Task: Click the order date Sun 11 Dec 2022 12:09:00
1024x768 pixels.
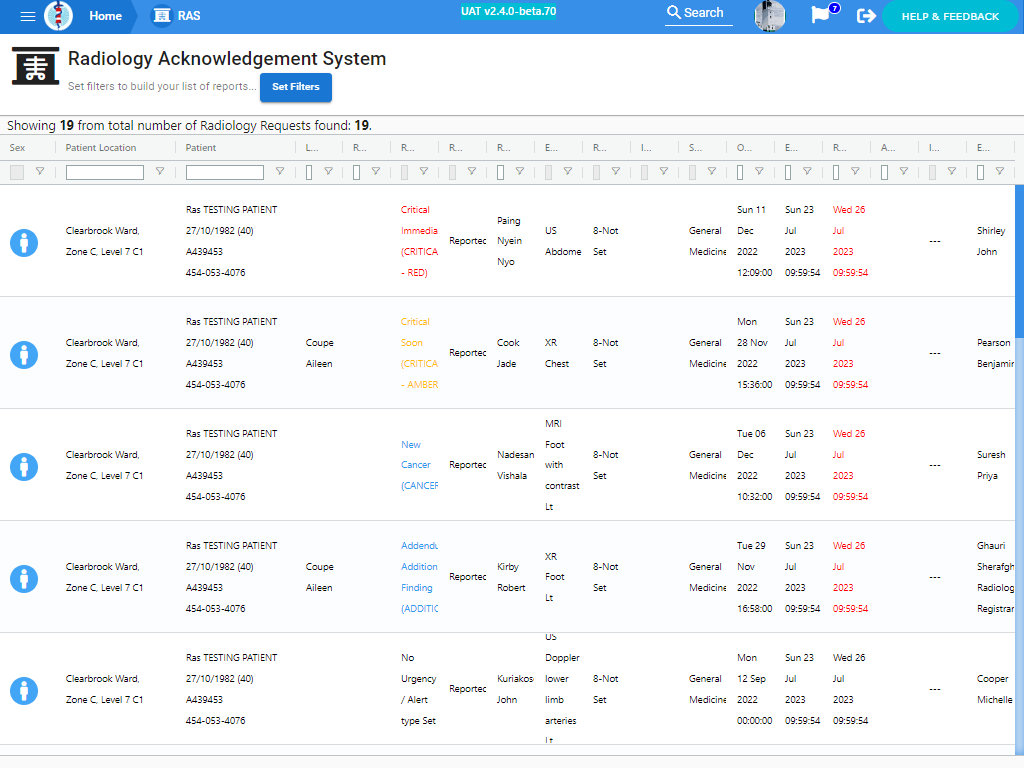Action: (x=754, y=241)
